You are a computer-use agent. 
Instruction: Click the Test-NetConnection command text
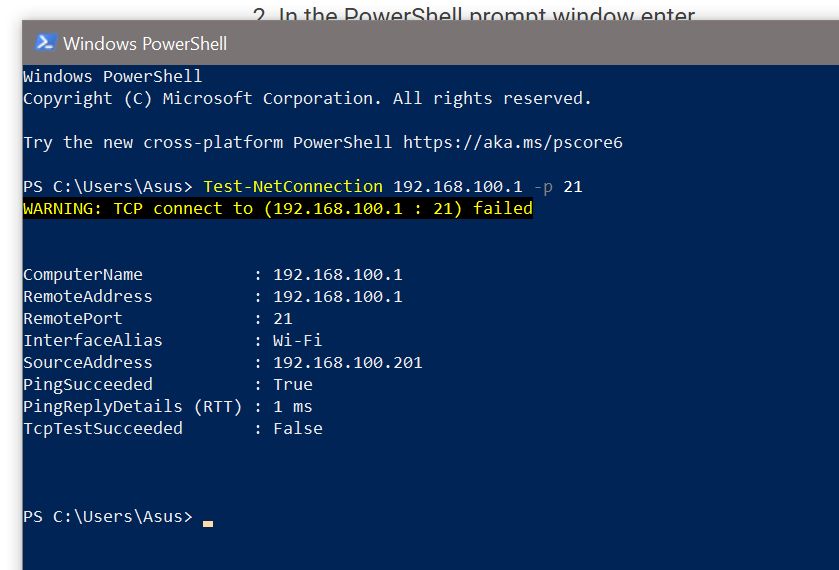pyautogui.click(x=293, y=186)
